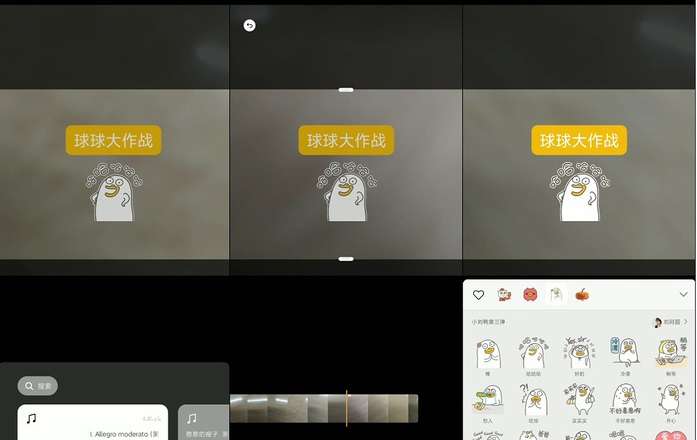Click the video filmstrip in timeline
Viewport: 697px width, 440px height.
(324, 408)
